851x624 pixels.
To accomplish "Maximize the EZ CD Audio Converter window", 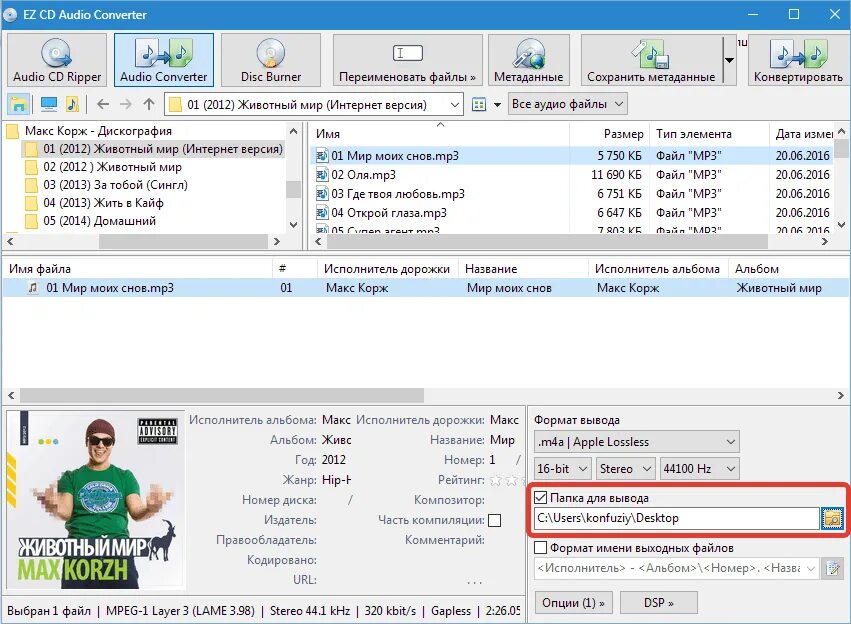I will pyautogui.click(x=793, y=14).
